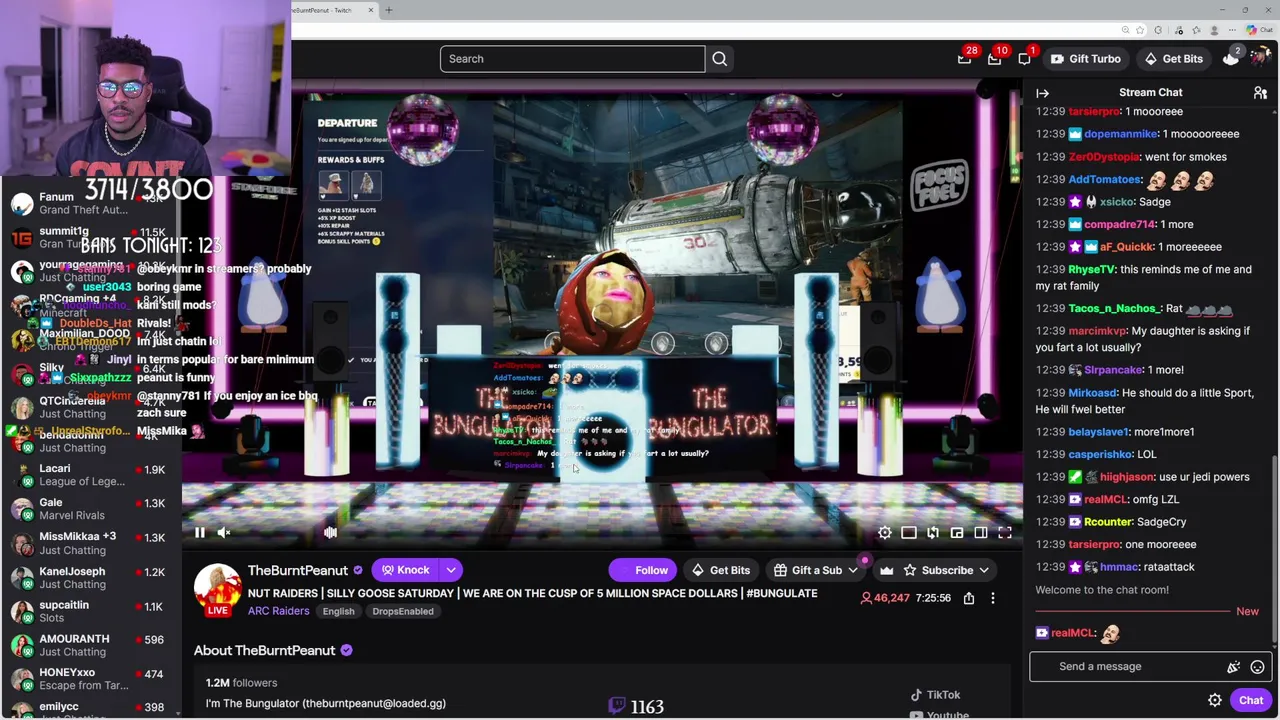Focus the Twitch Search box

point(572,59)
